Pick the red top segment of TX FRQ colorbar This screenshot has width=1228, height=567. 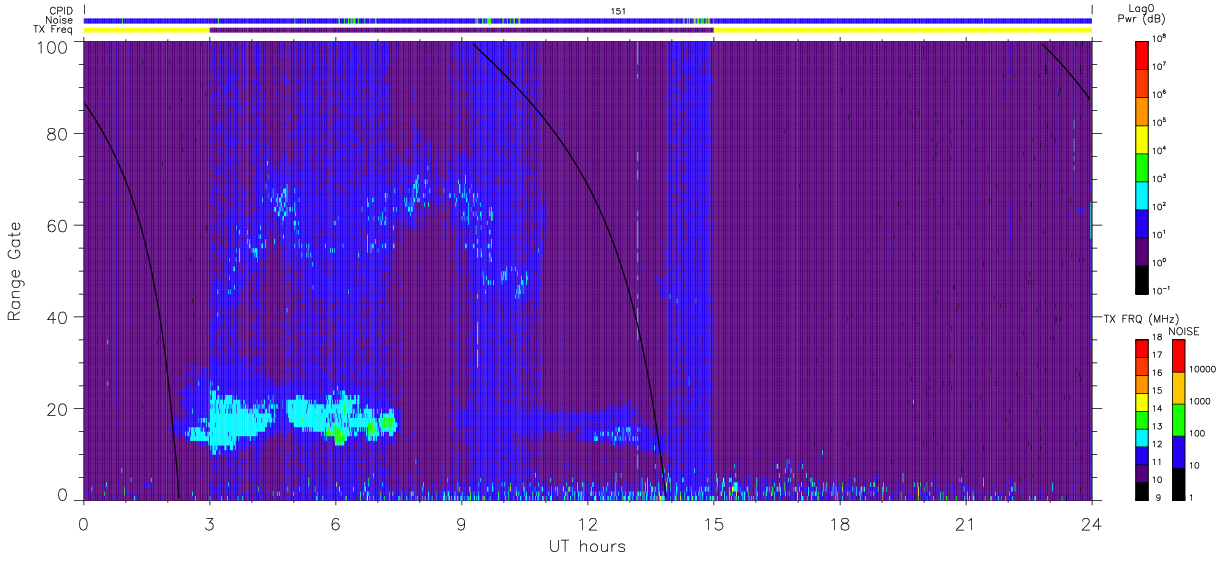[x=1142, y=349]
